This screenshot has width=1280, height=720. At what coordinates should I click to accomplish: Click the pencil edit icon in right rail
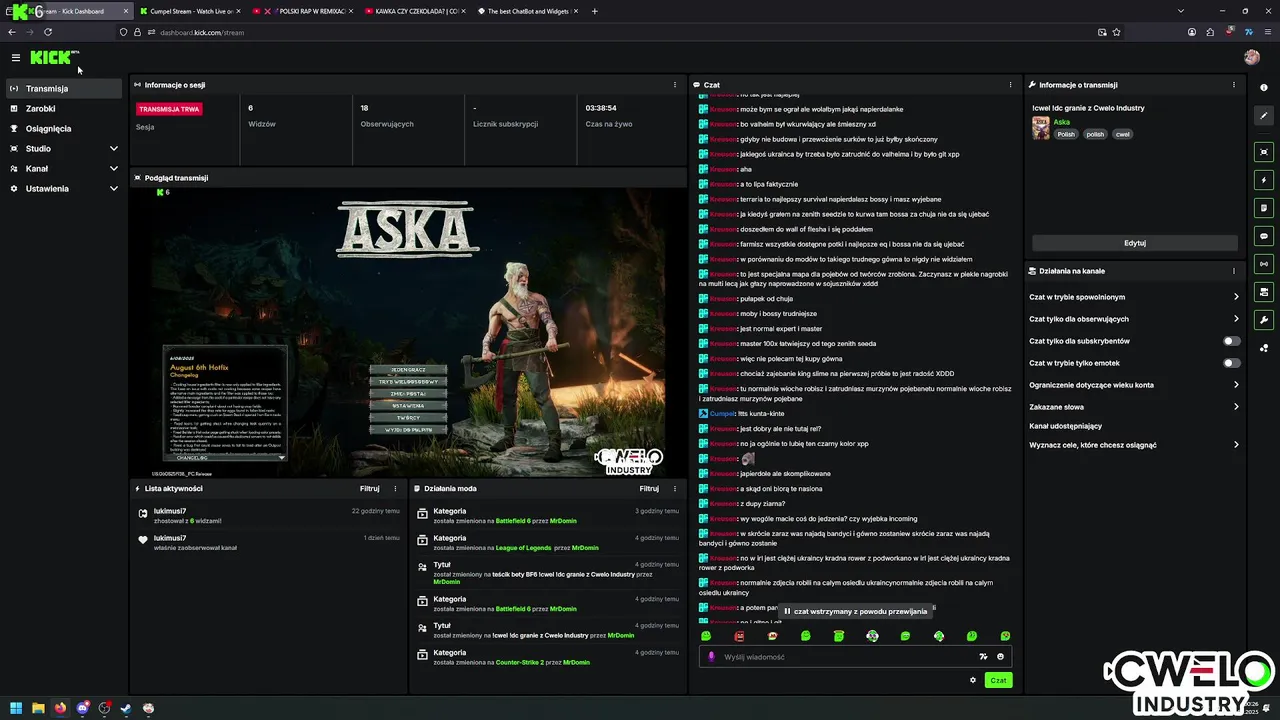(1264, 116)
